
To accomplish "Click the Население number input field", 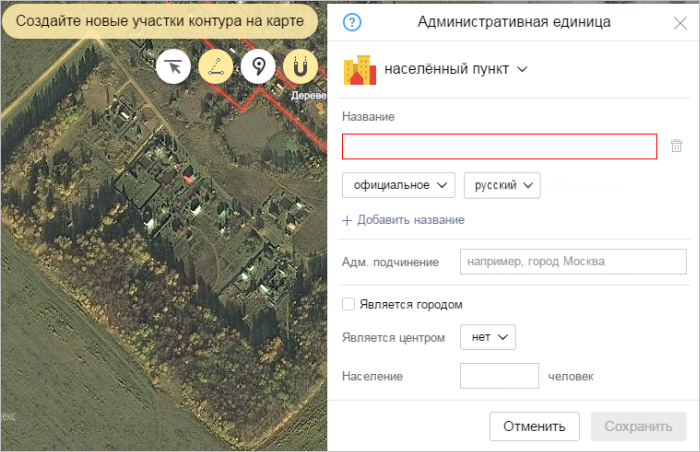I will (499, 376).
